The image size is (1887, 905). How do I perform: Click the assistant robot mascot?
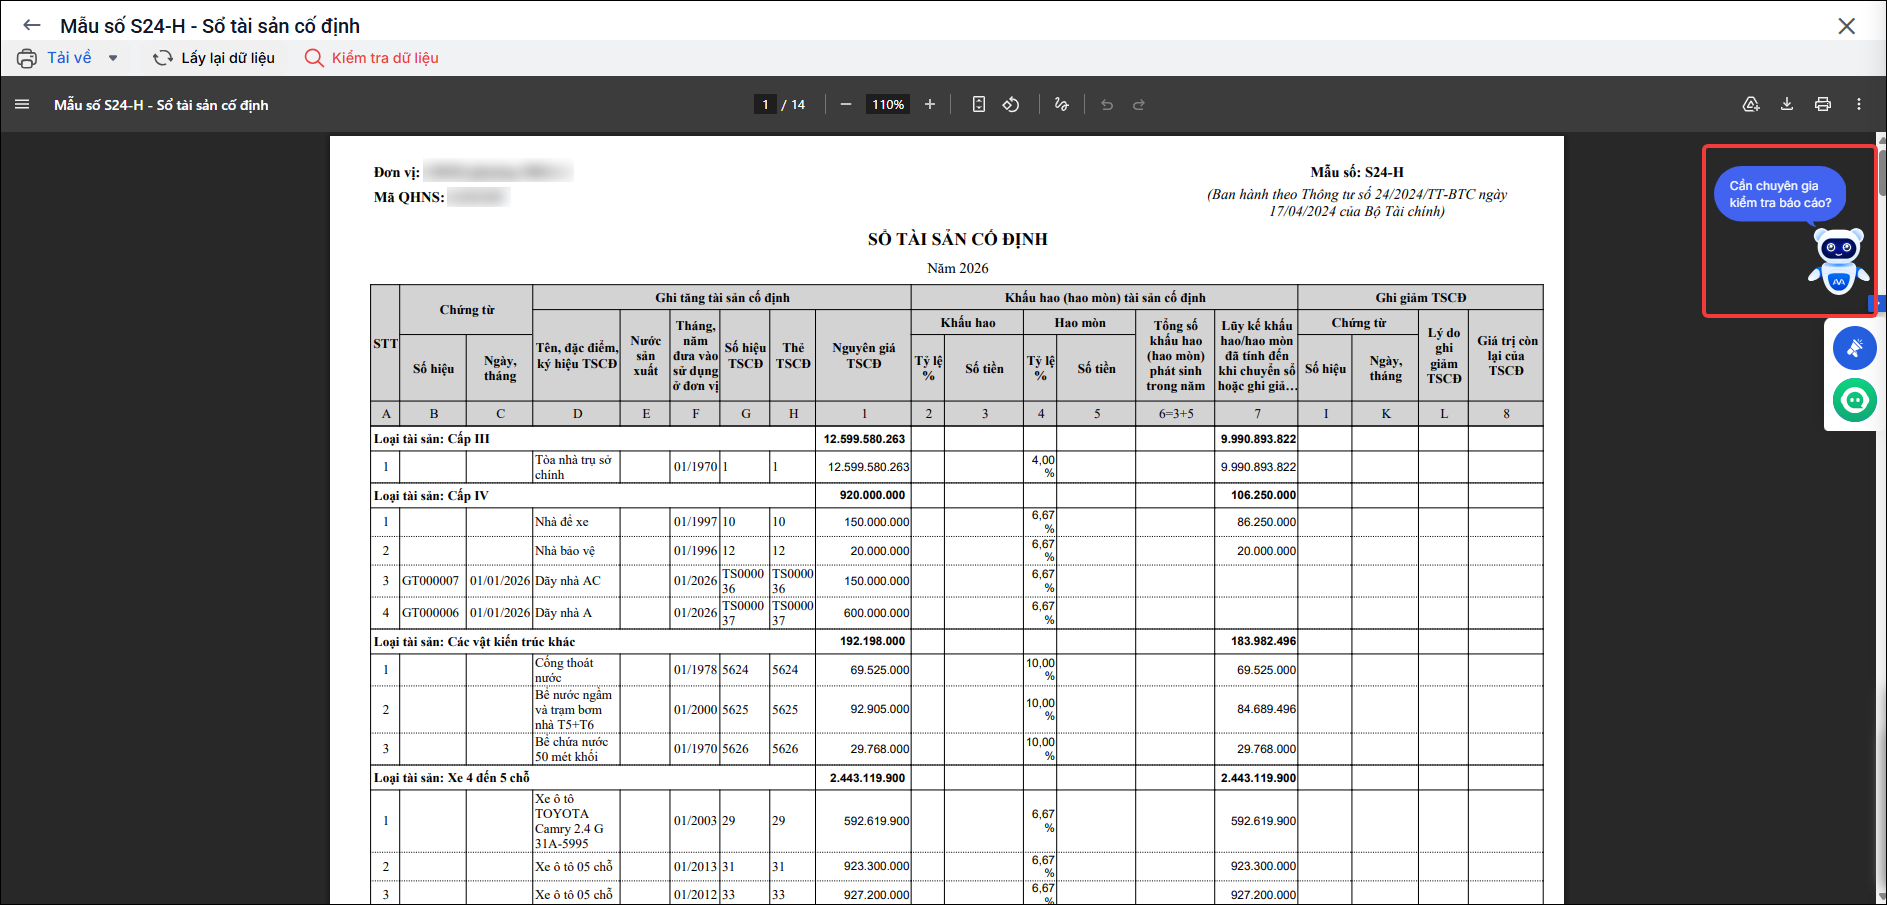(1838, 261)
